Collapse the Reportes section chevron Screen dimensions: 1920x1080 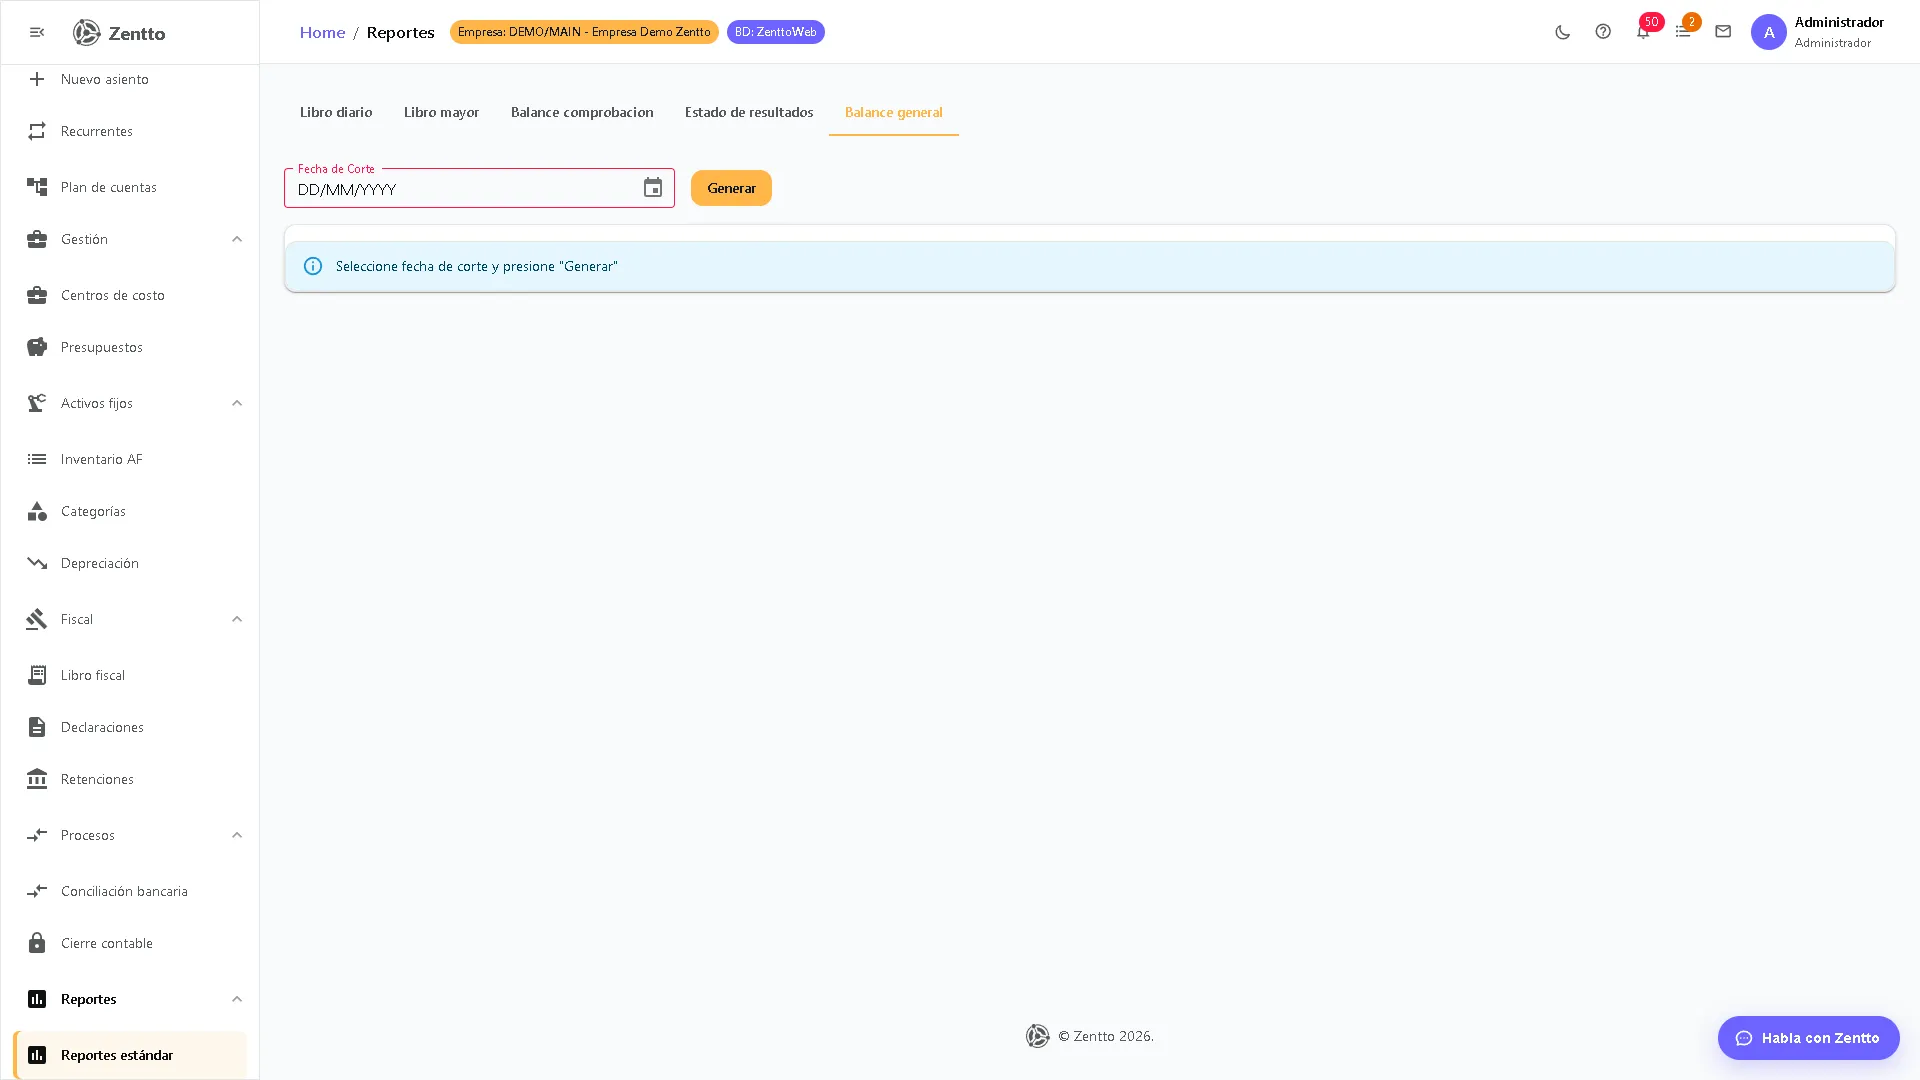click(237, 999)
